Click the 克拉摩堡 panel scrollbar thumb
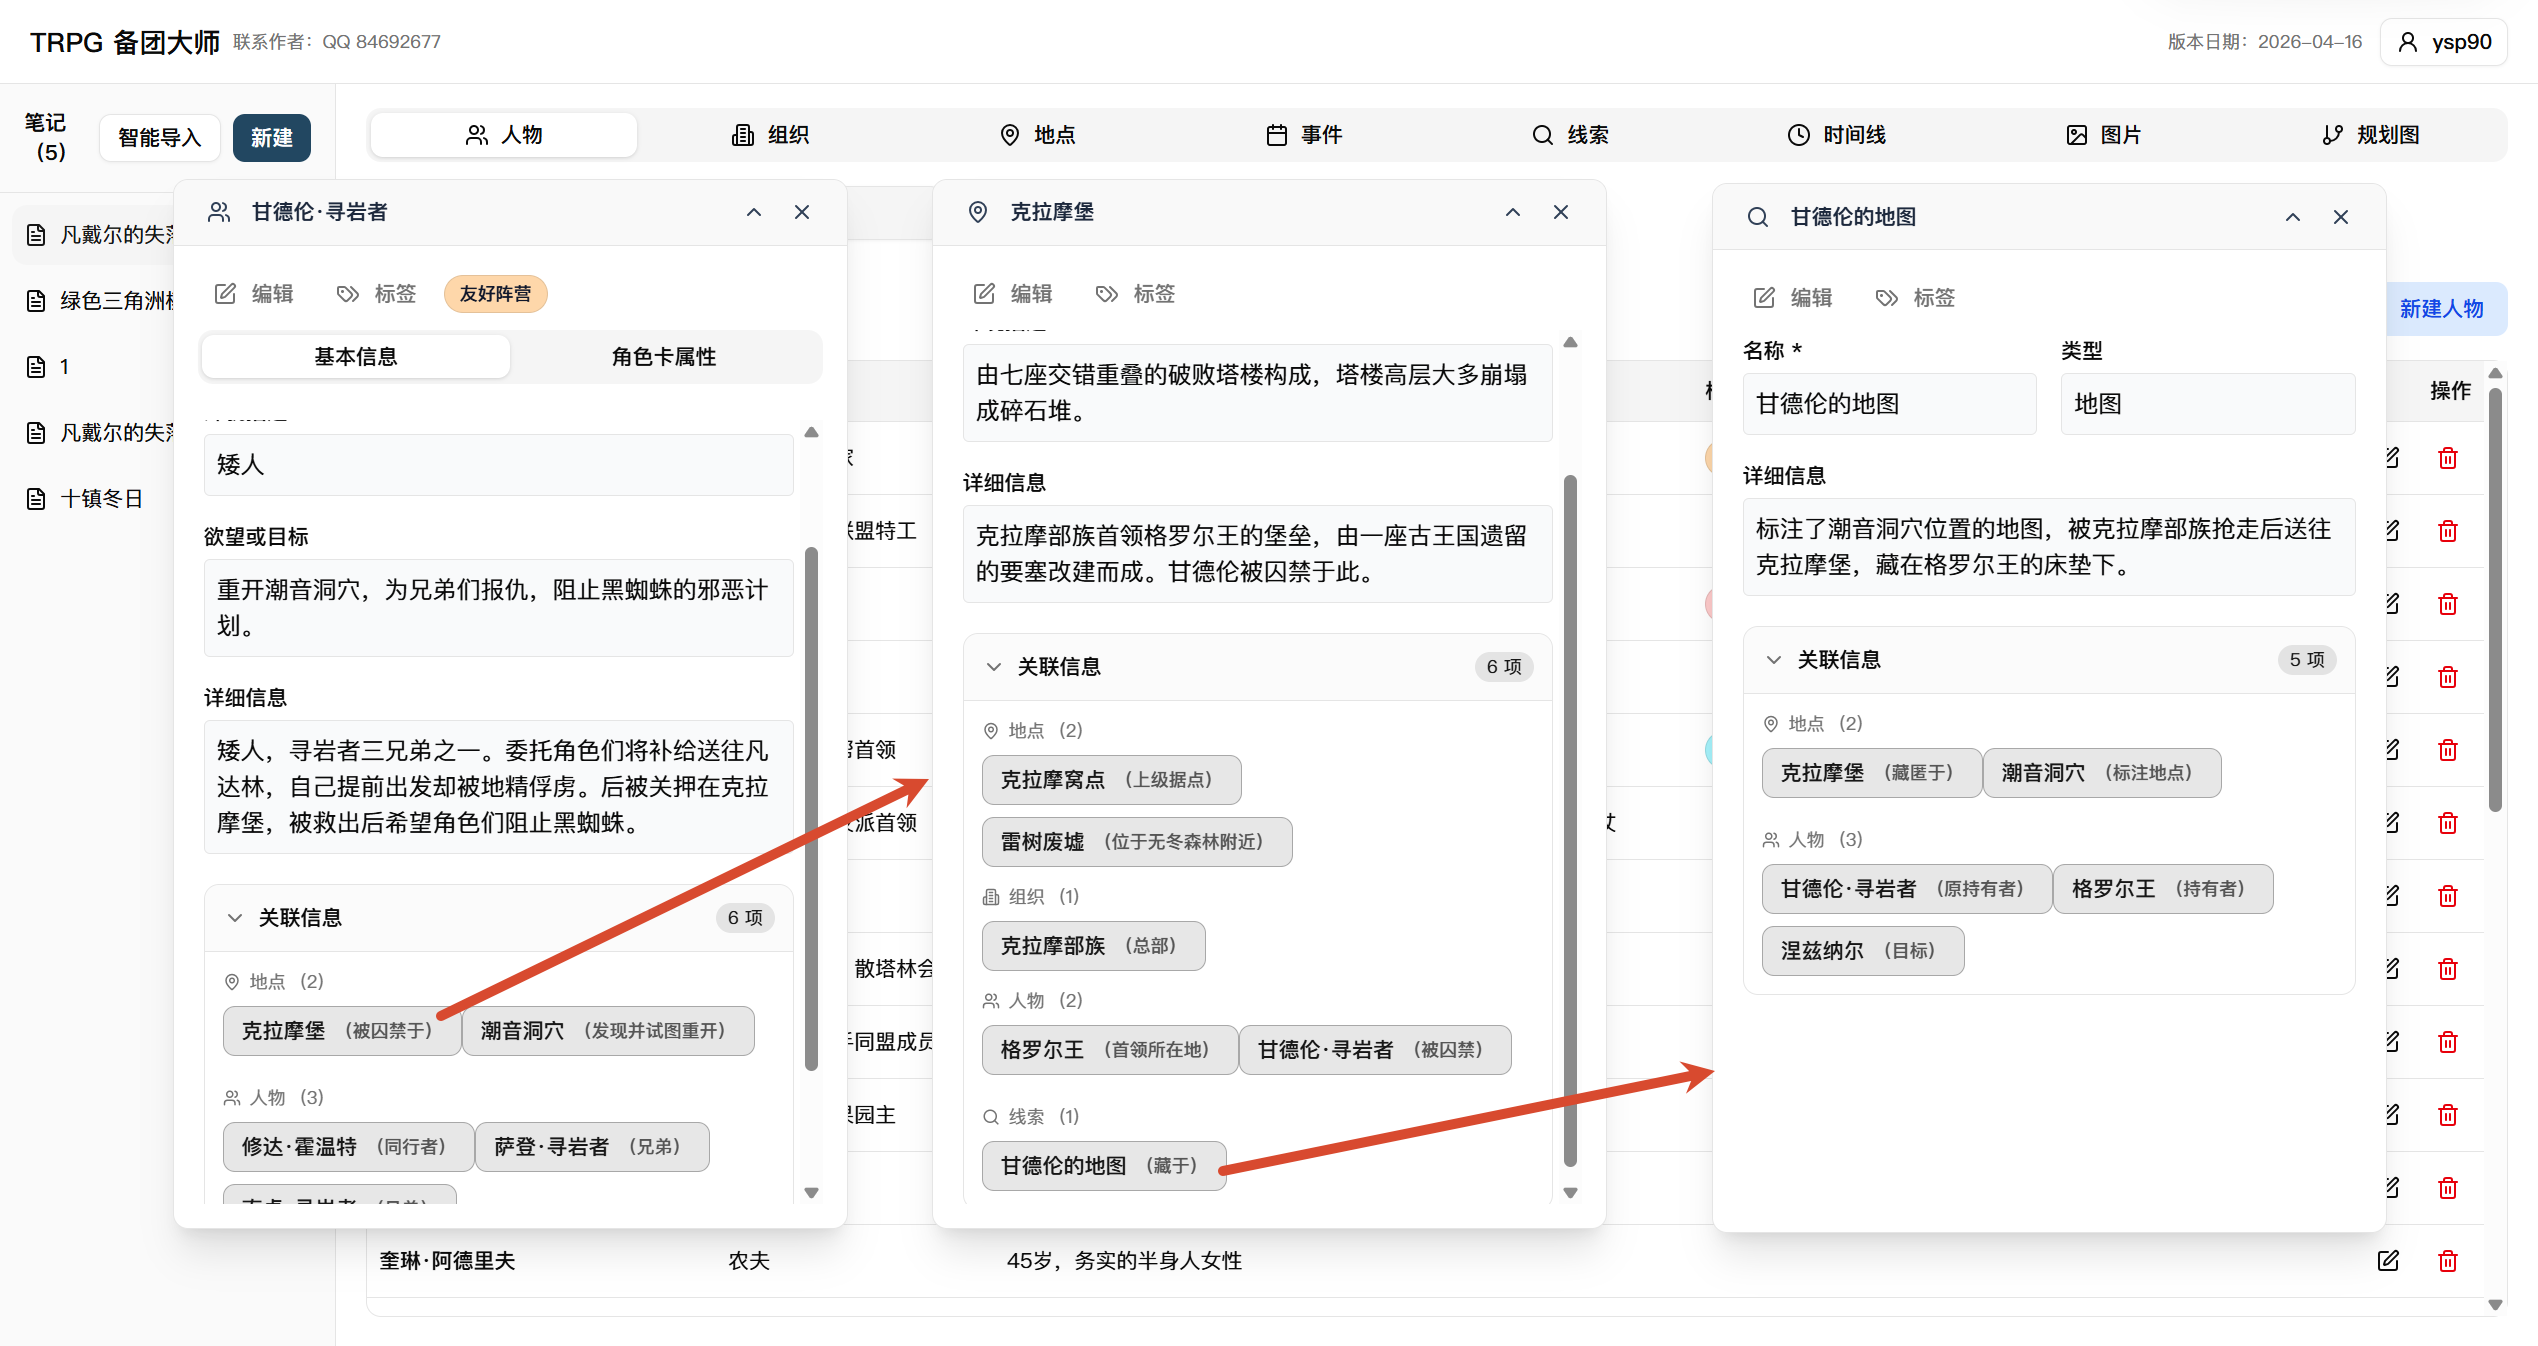 [1570, 820]
